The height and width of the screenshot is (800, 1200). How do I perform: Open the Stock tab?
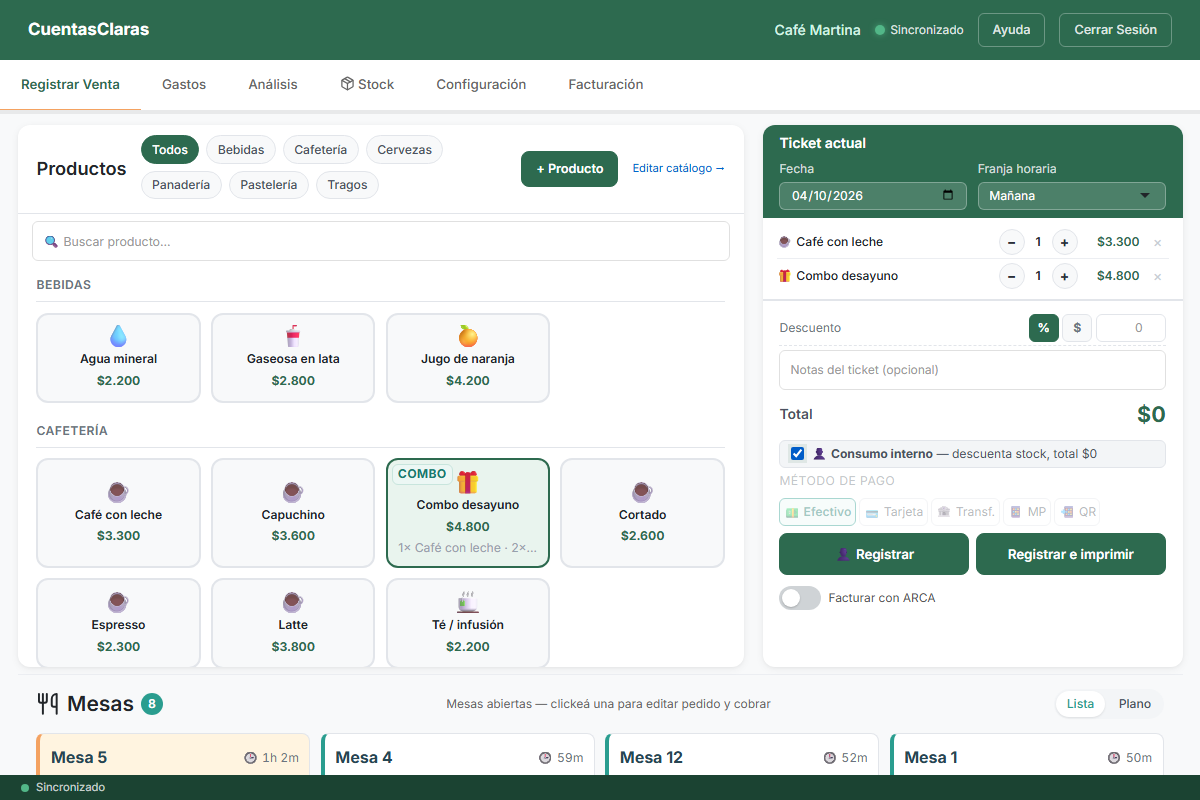(x=367, y=85)
